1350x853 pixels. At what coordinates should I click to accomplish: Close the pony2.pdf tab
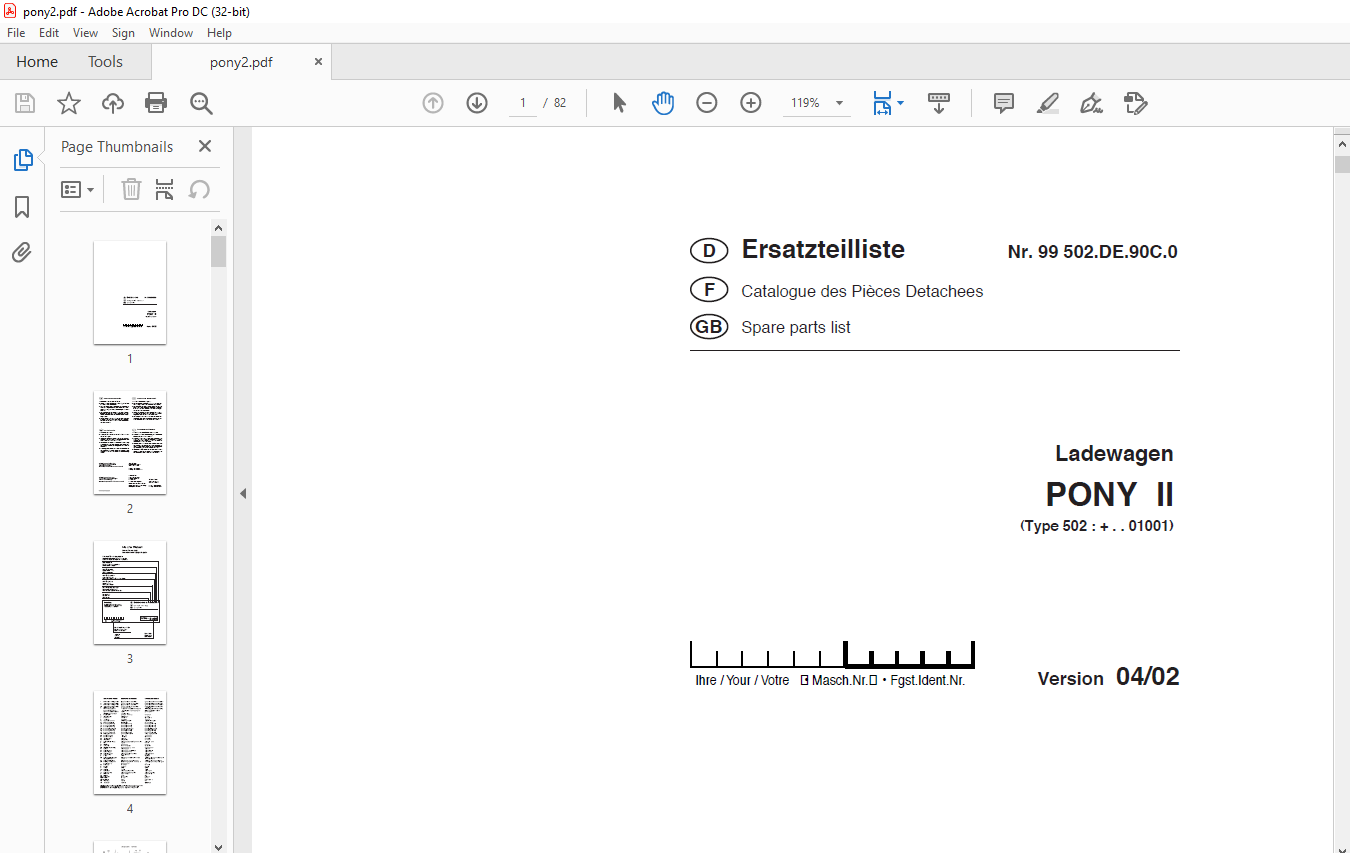pyautogui.click(x=319, y=62)
